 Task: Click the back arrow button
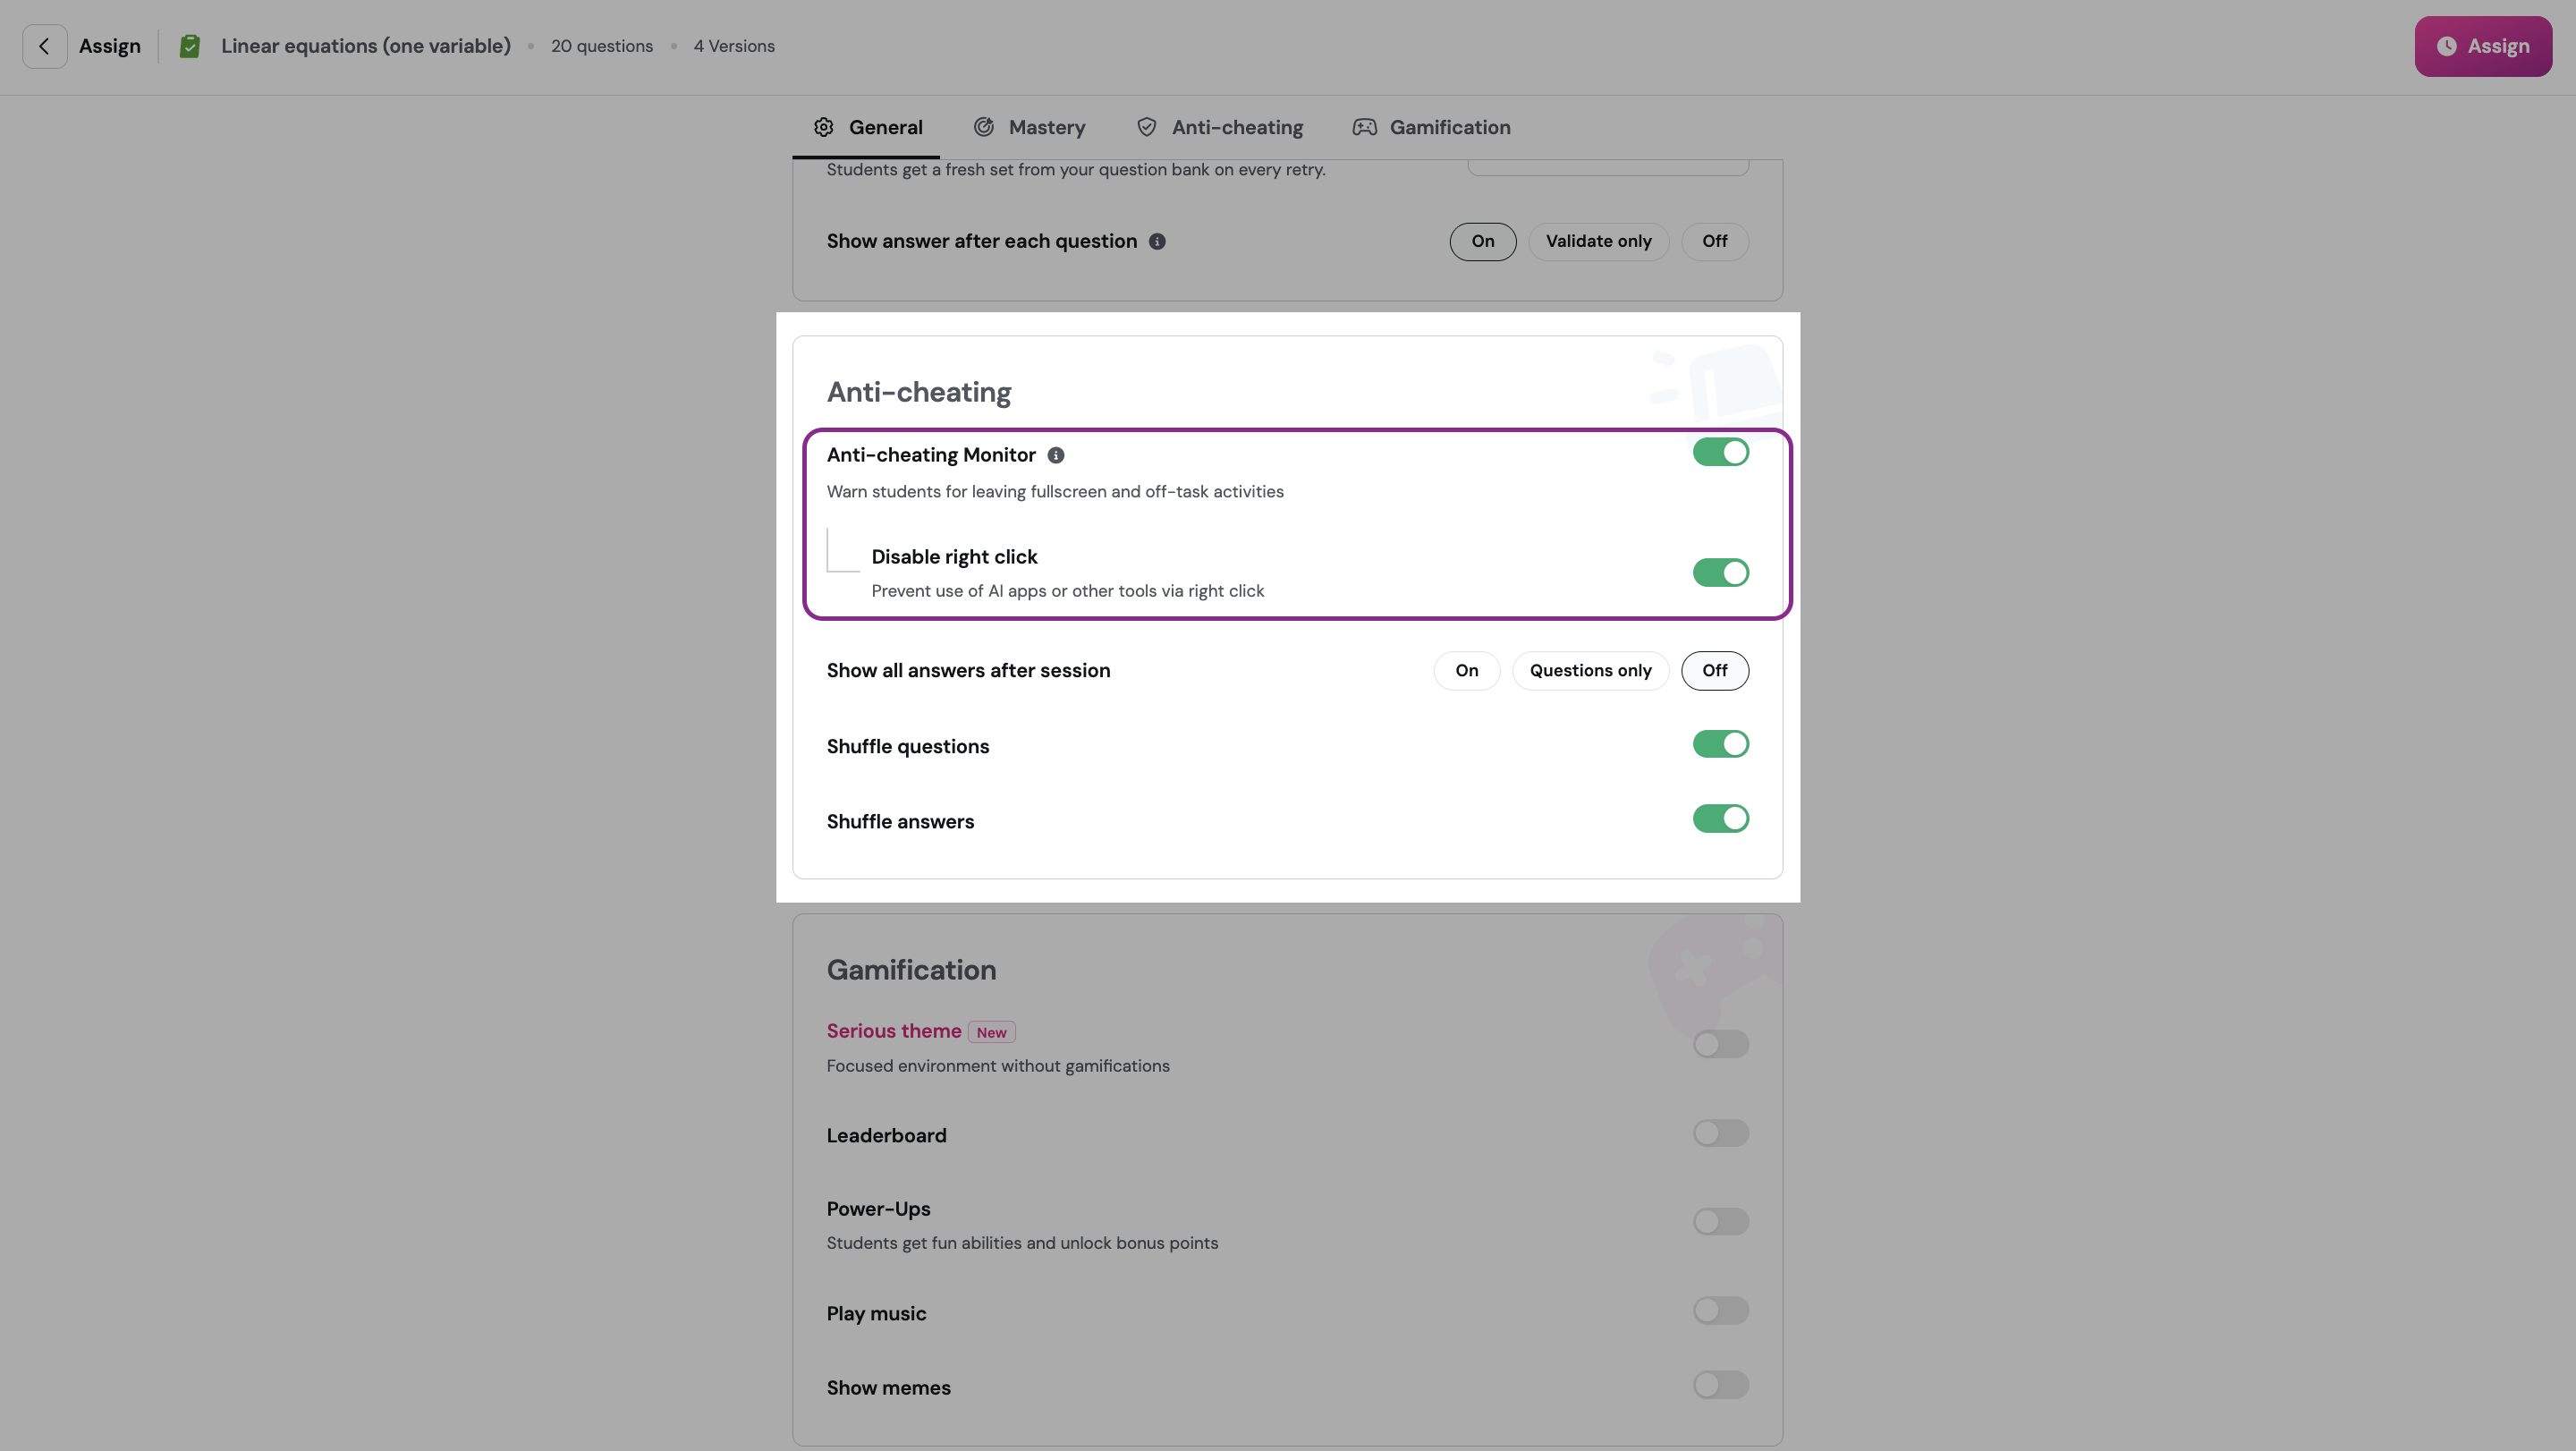point(44,46)
